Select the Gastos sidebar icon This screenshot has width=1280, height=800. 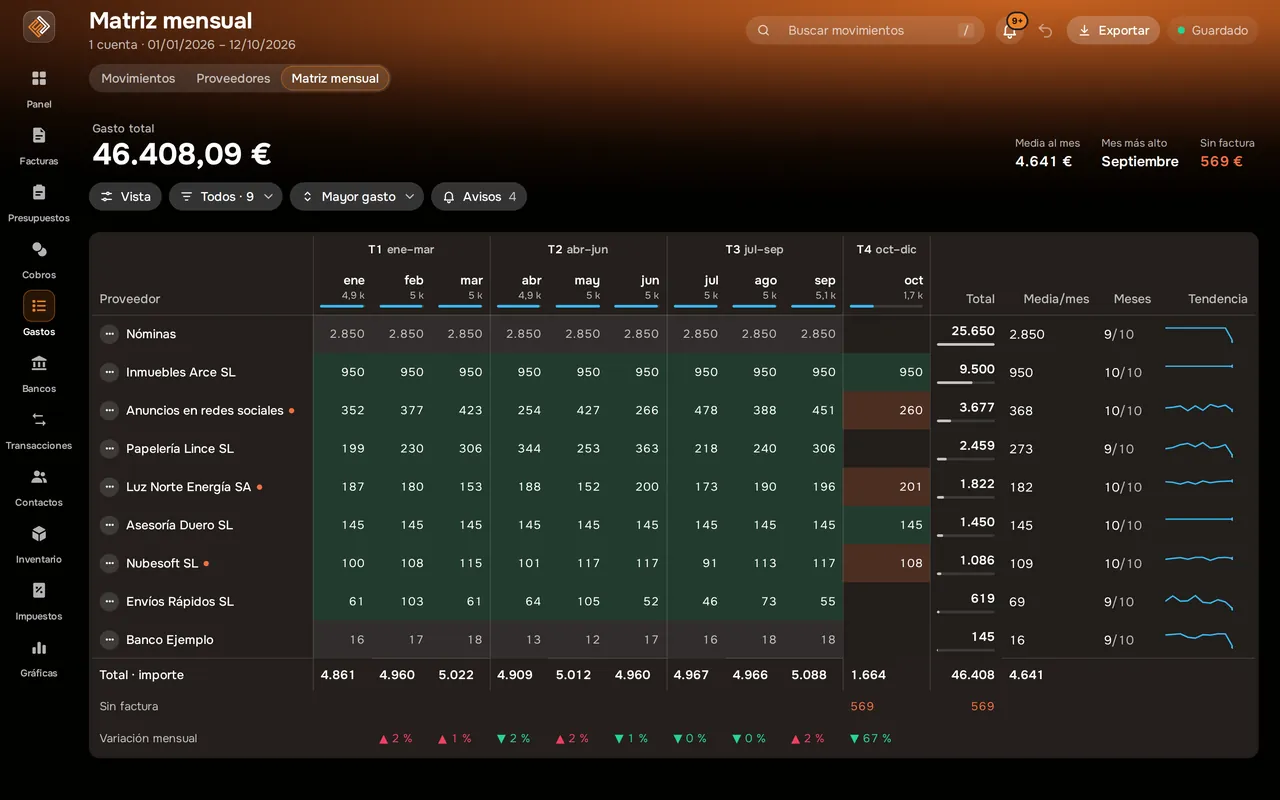[39, 307]
